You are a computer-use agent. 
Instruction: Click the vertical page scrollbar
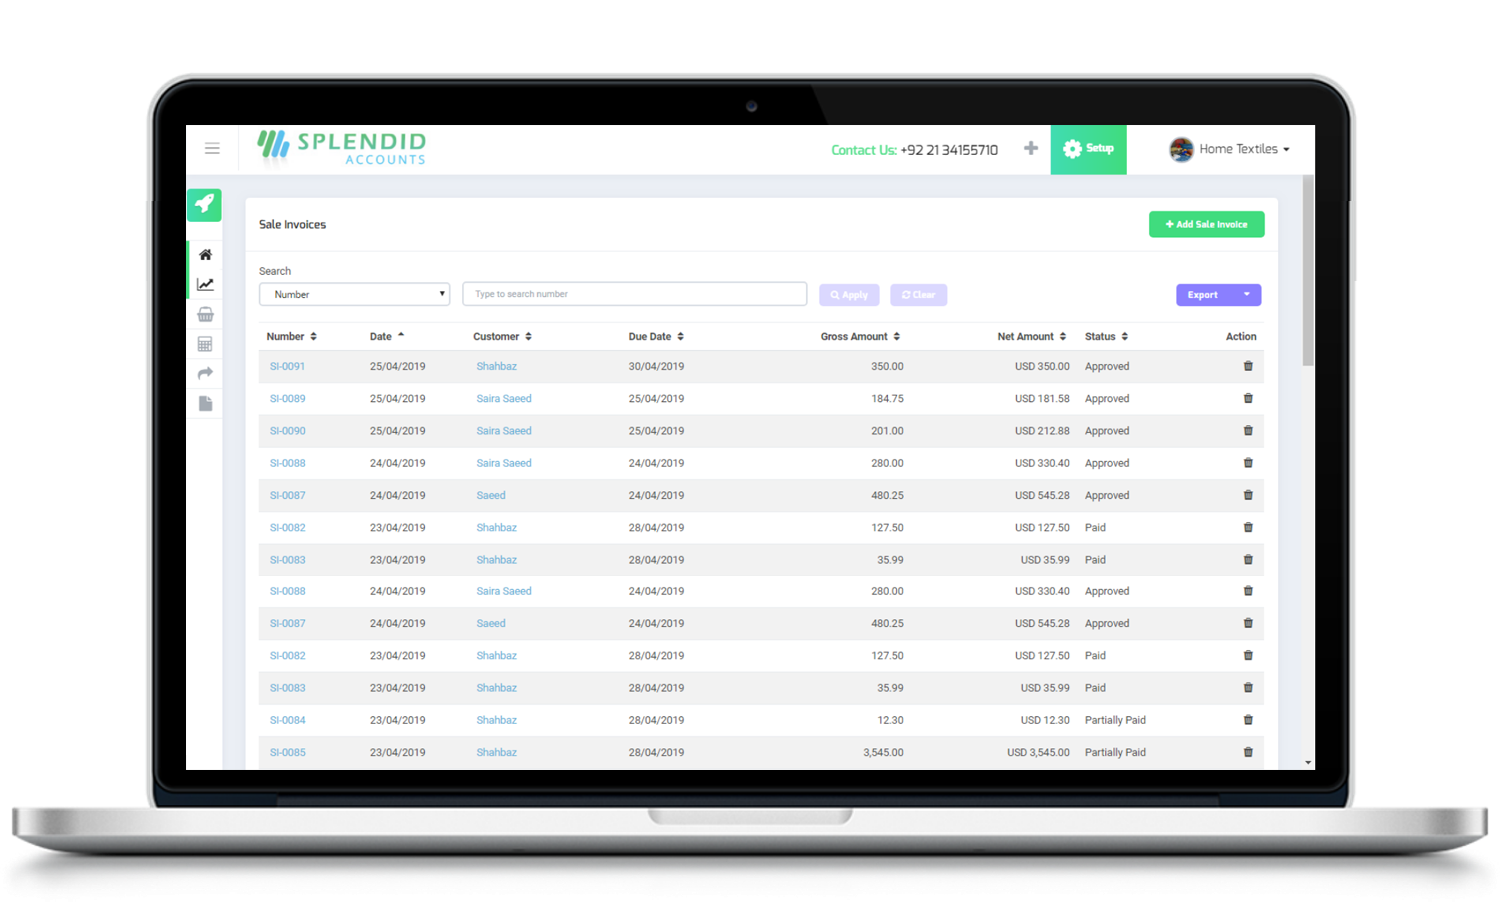click(x=1308, y=272)
